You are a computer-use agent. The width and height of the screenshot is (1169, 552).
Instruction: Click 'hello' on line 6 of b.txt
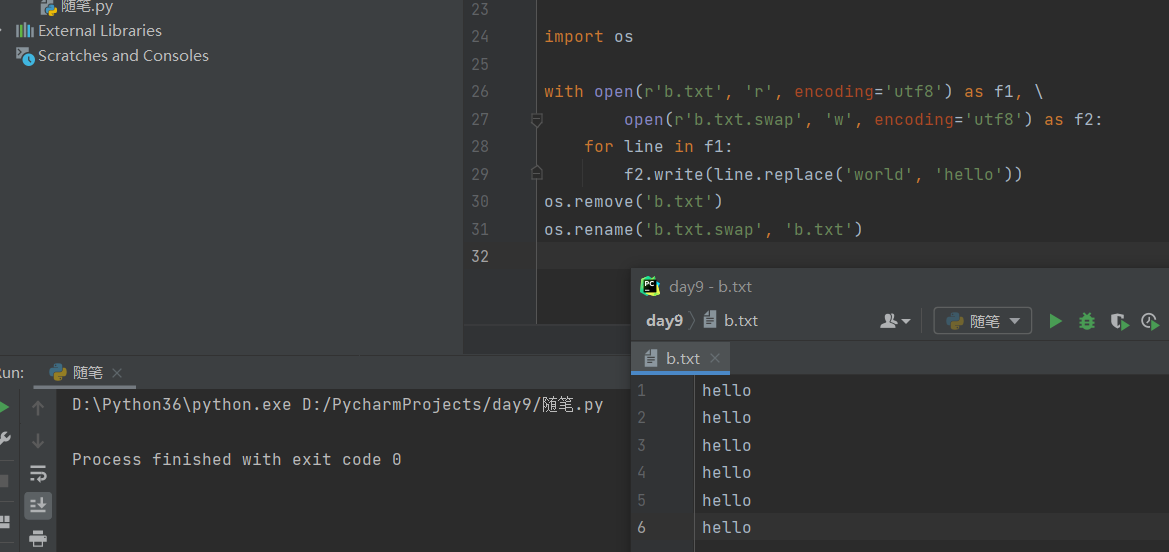(x=726, y=527)
